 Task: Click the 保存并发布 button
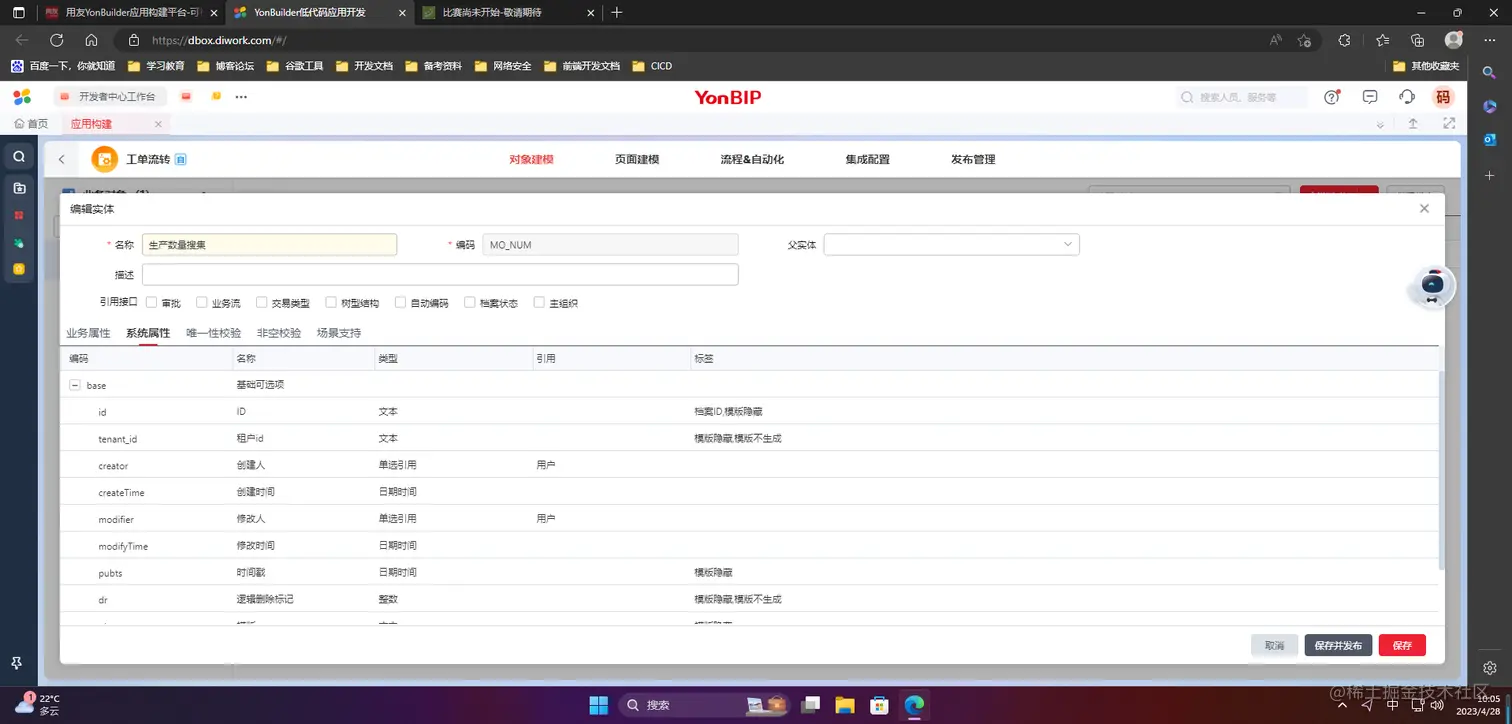(1337, 645)
